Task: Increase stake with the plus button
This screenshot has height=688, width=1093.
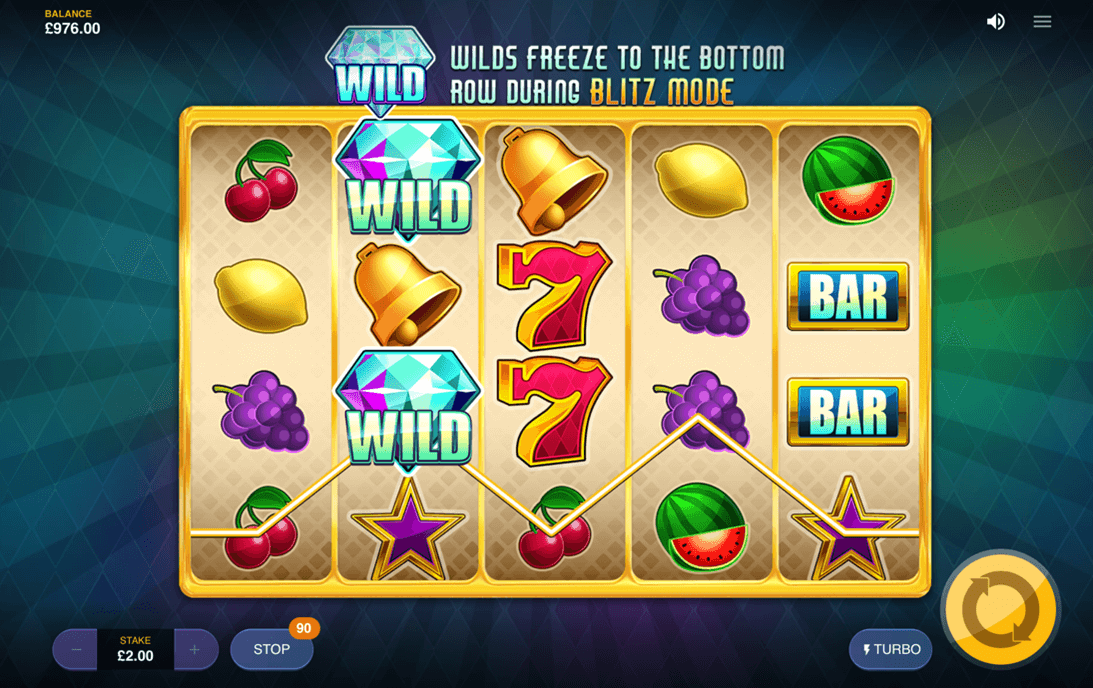Action: coord(194,650)
